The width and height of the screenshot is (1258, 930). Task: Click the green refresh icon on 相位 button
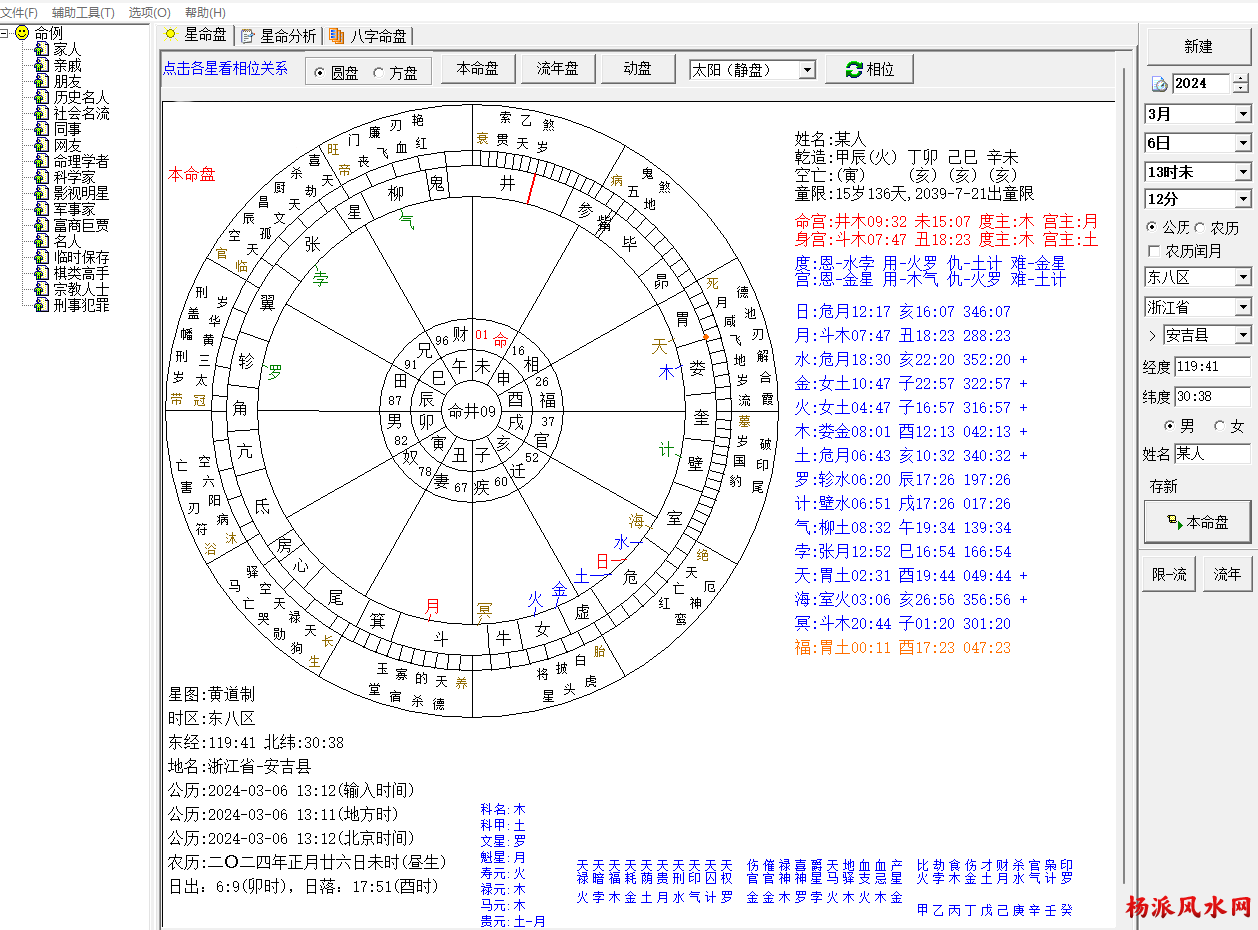853,69
